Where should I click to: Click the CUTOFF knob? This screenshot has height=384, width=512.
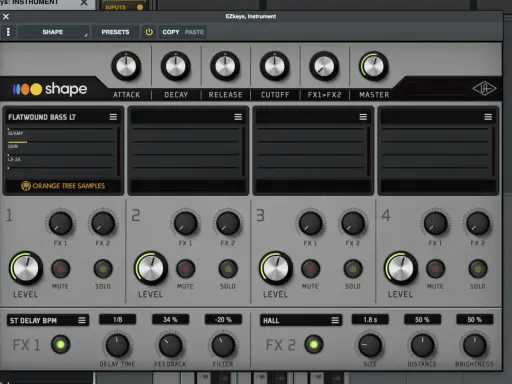coord(275,66)
